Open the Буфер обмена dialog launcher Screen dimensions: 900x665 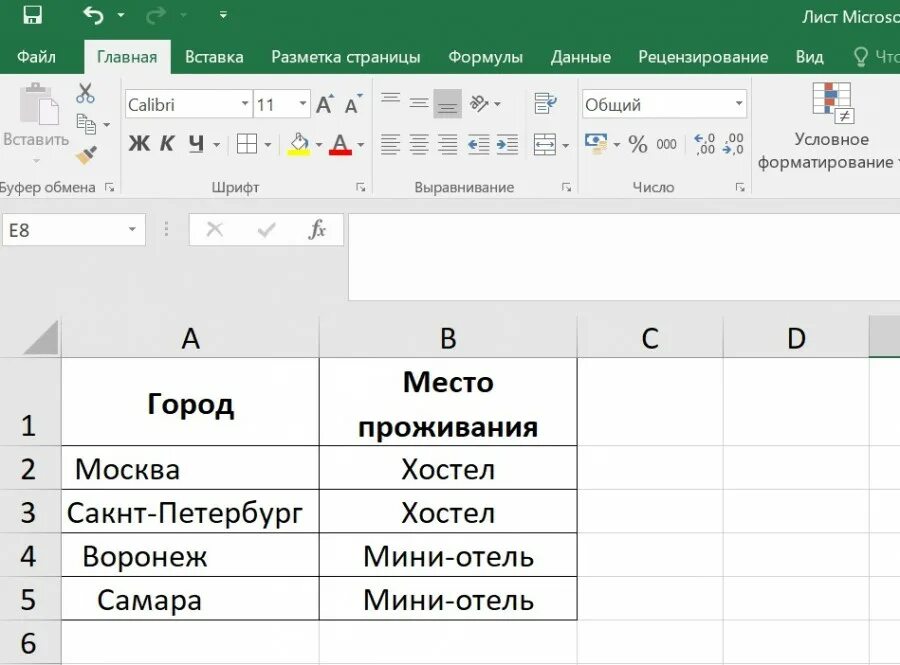(x=109, y=187)
